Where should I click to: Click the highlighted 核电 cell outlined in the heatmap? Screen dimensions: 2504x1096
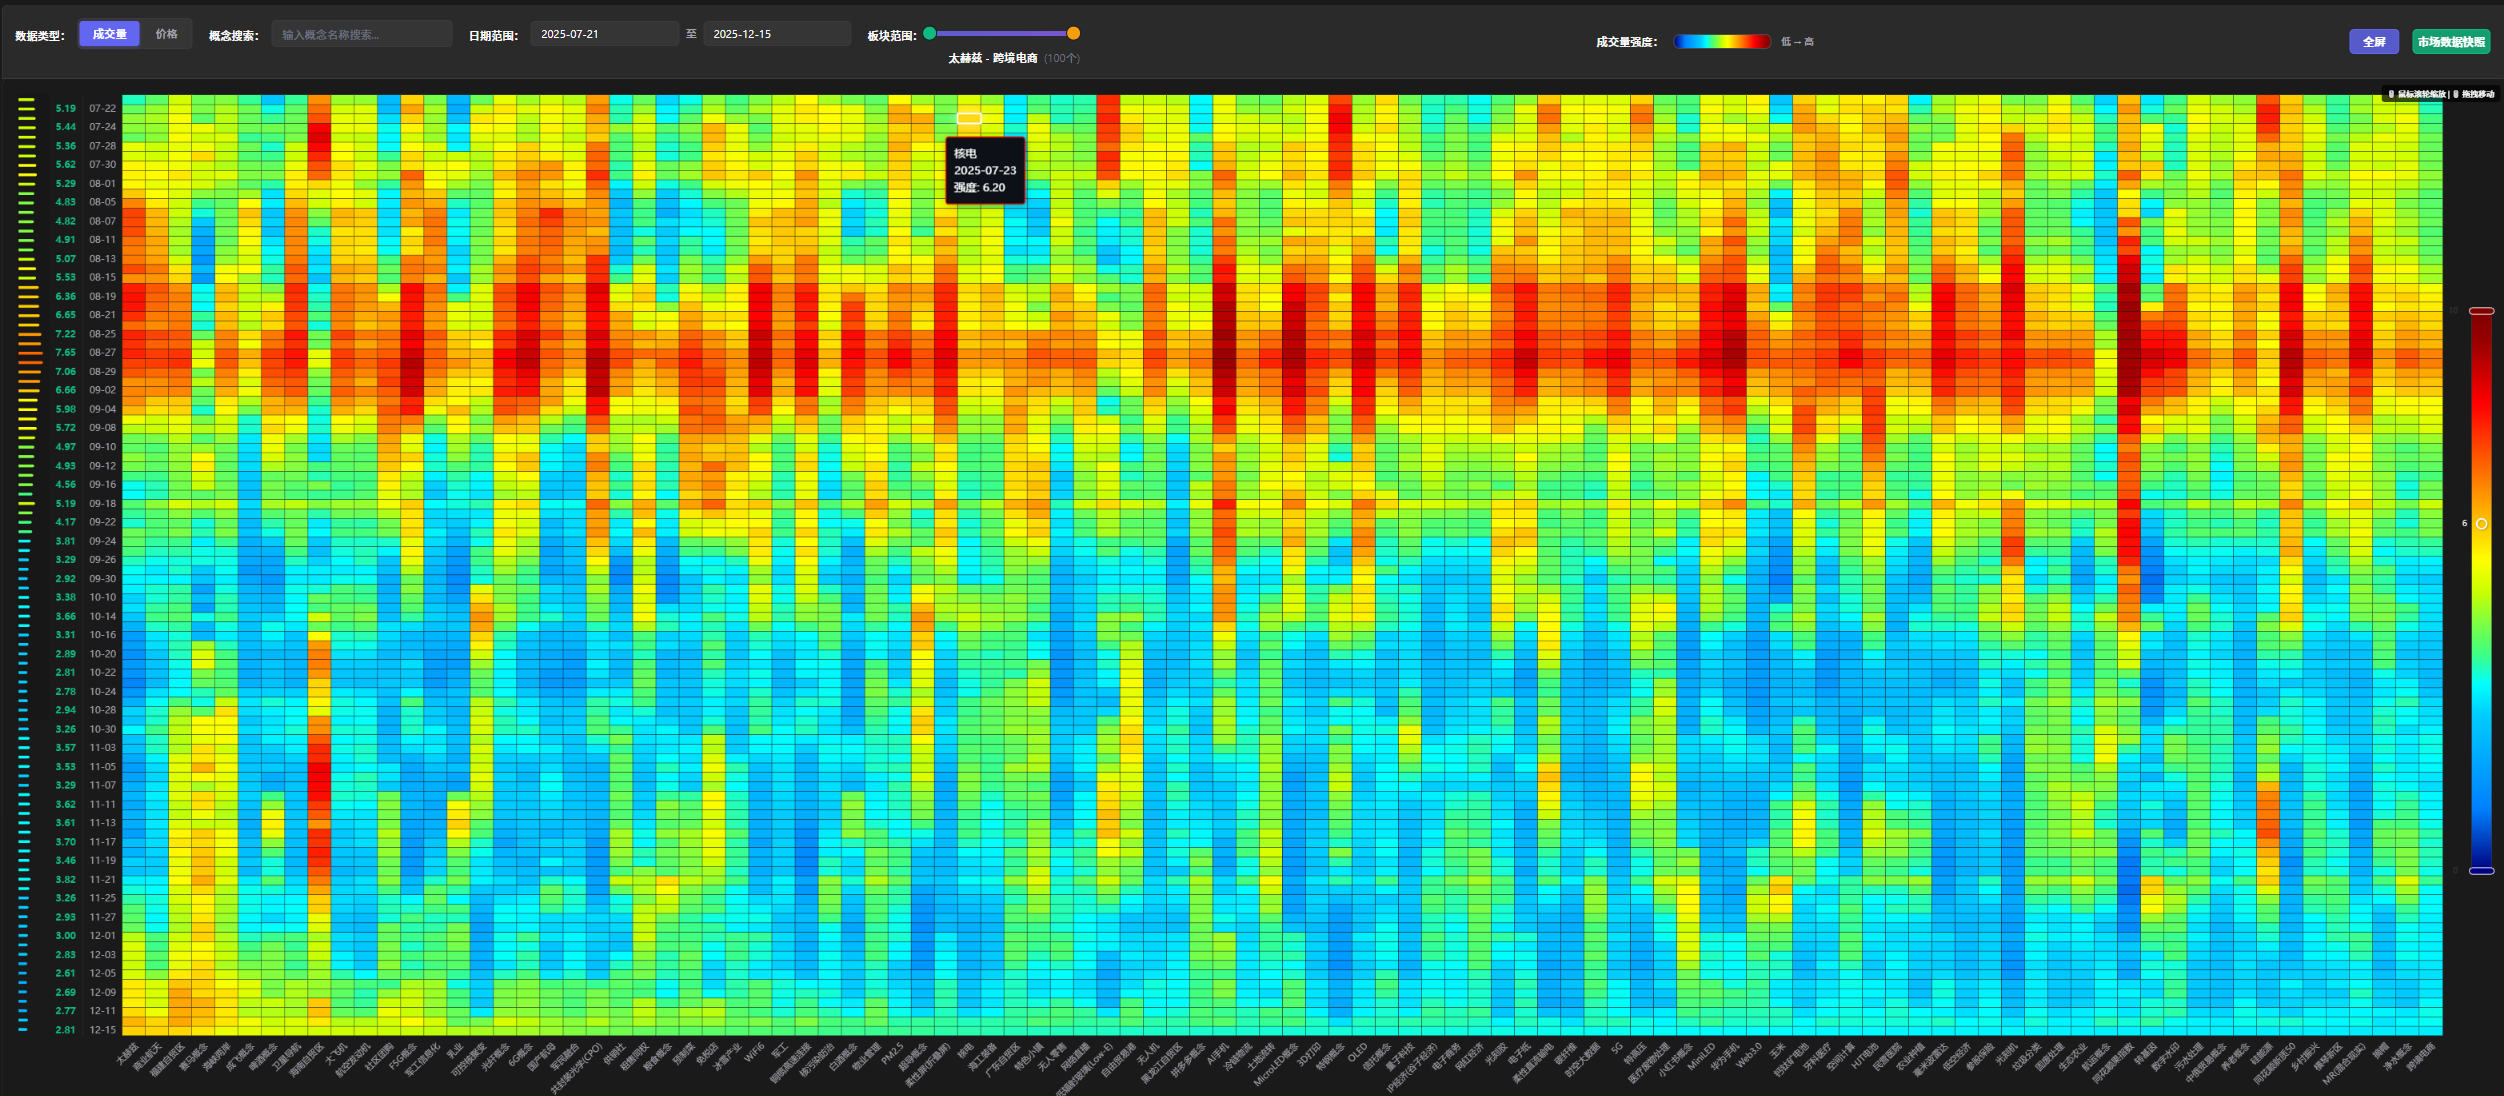968,118
